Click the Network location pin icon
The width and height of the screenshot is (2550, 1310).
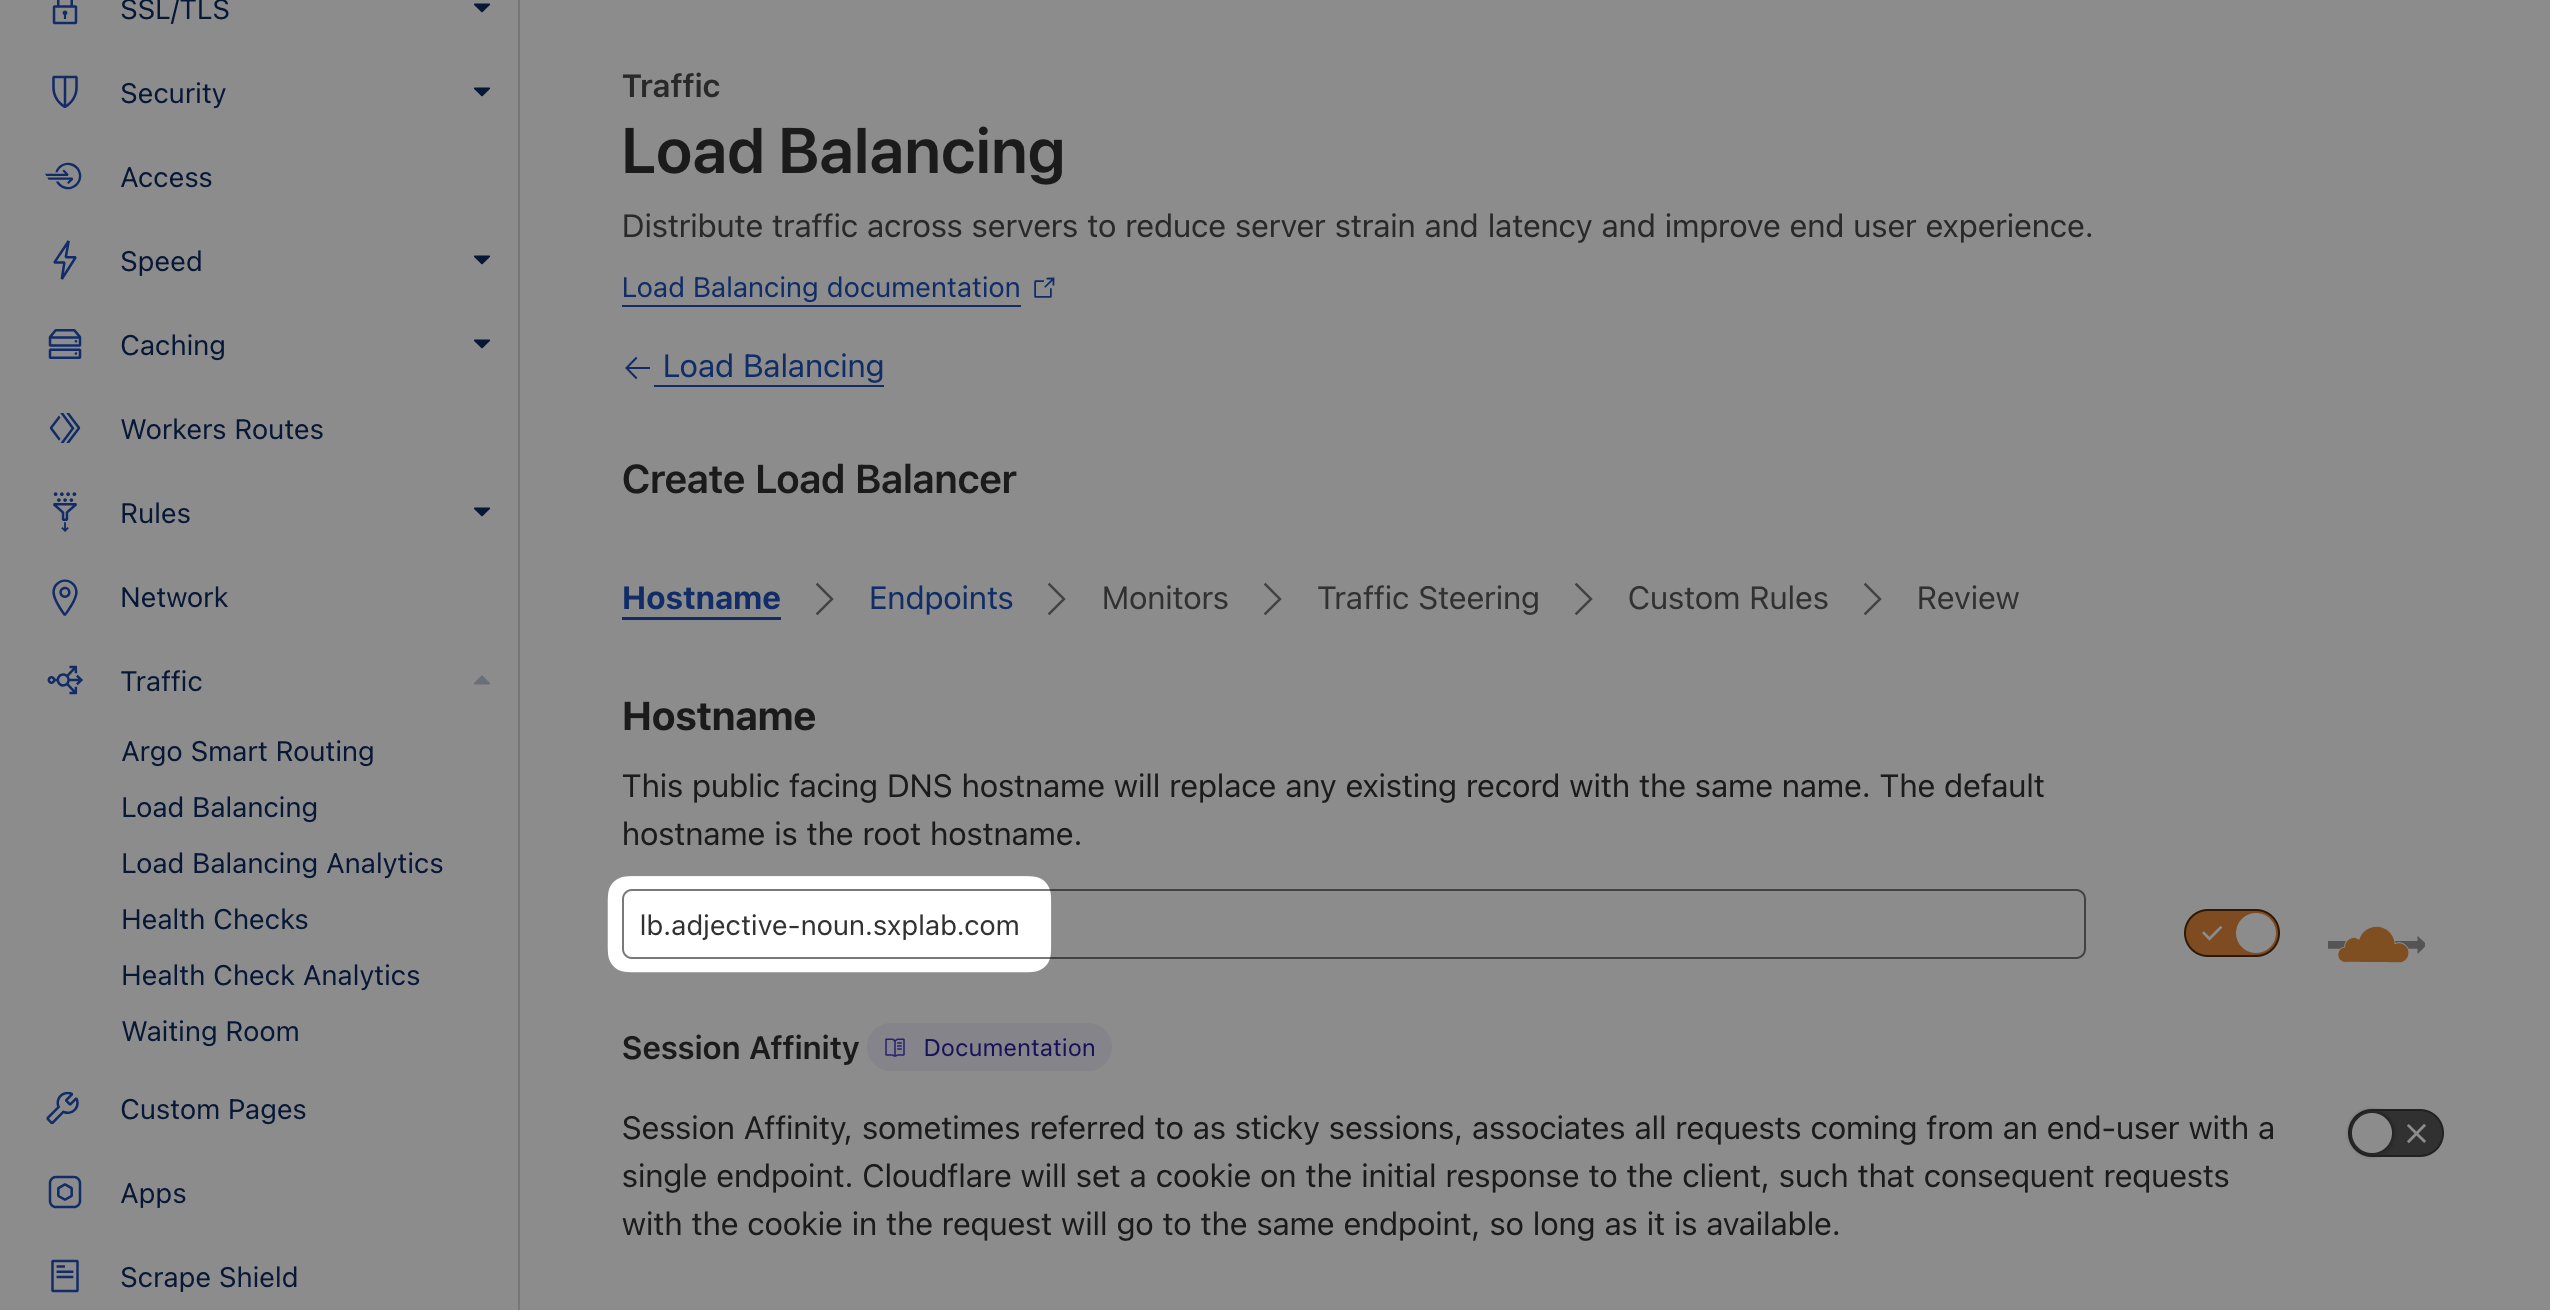(65, 597)
